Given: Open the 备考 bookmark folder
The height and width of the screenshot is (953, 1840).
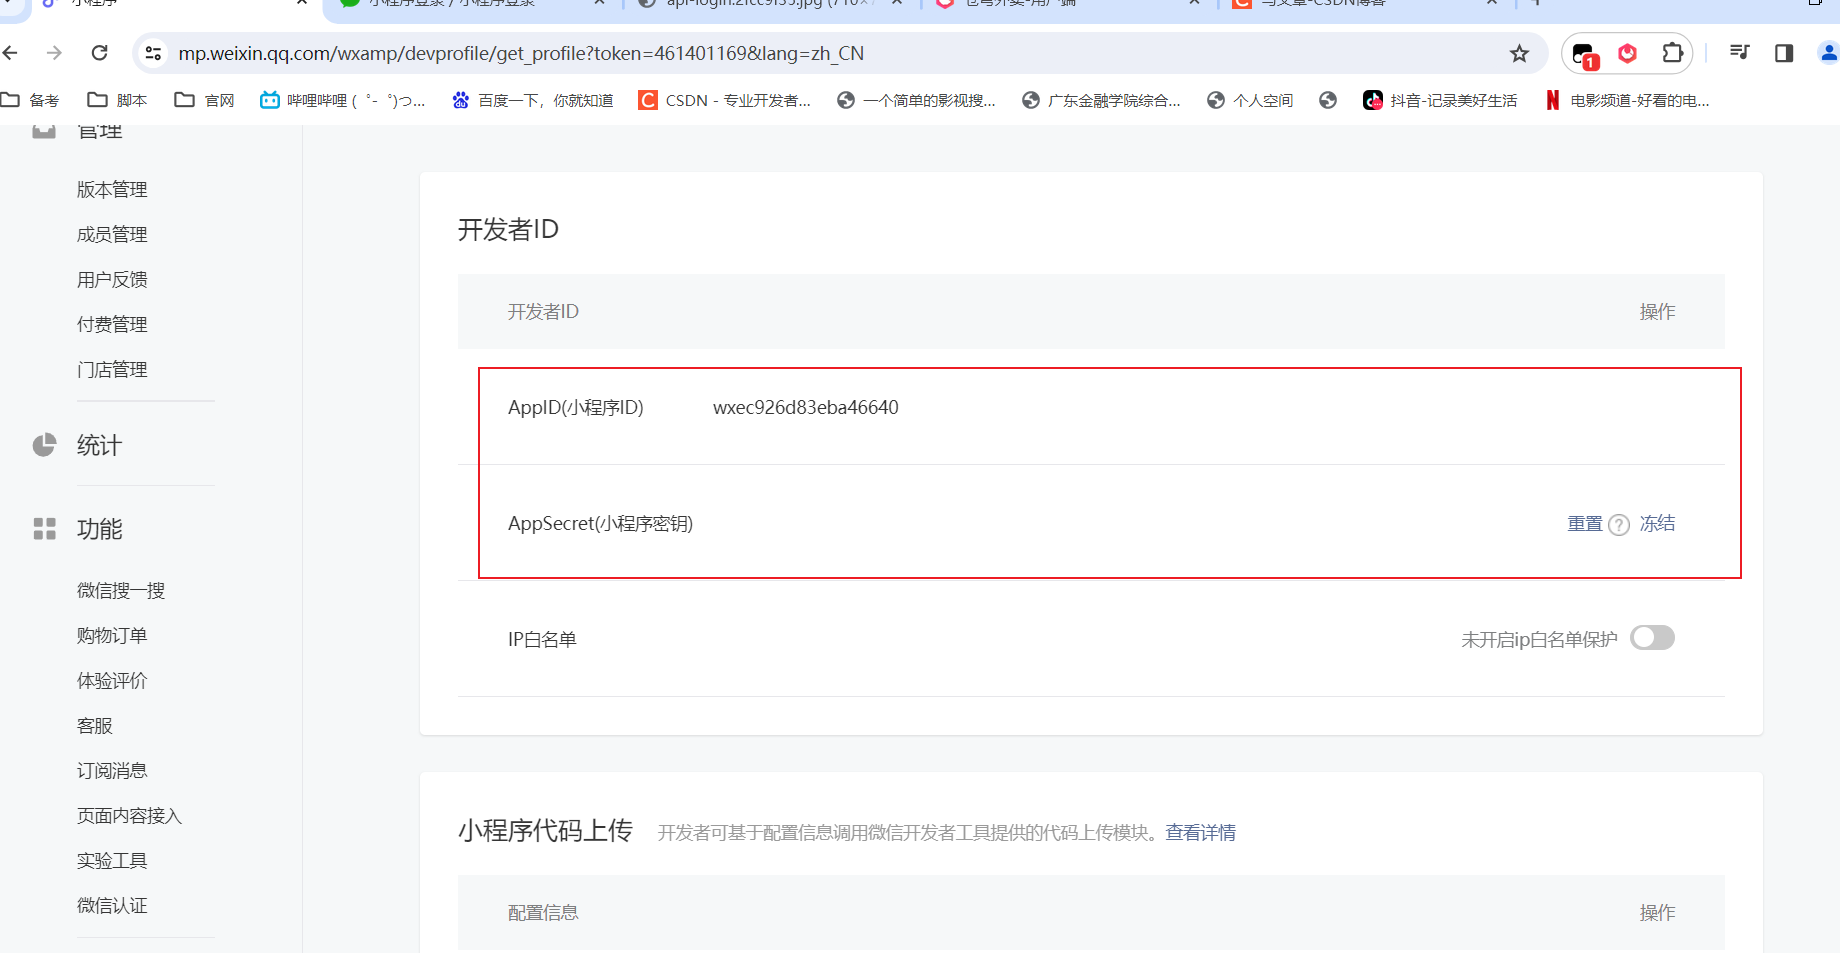Looking at the screenshot, I should coord(30,100).
